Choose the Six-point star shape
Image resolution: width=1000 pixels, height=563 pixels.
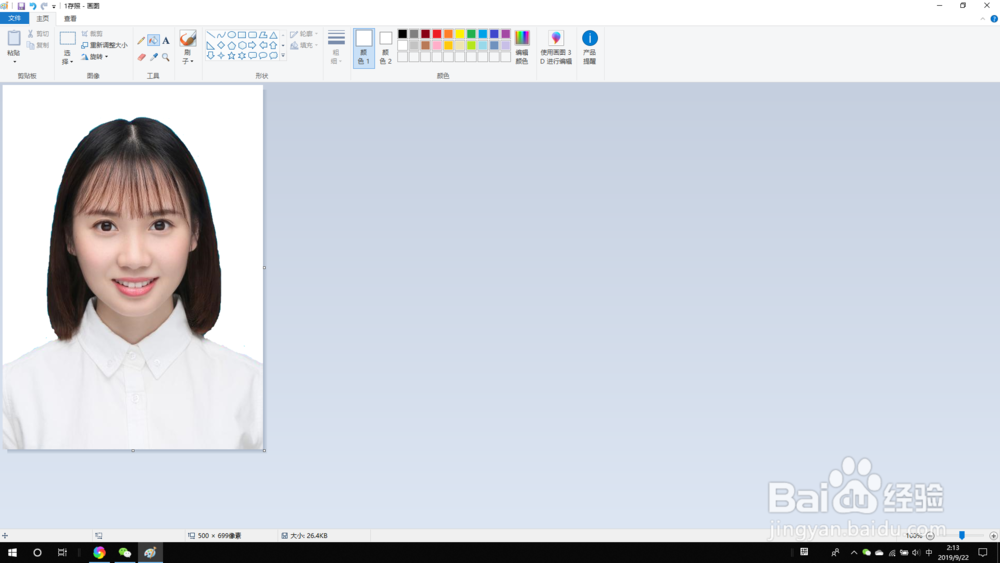242,55
